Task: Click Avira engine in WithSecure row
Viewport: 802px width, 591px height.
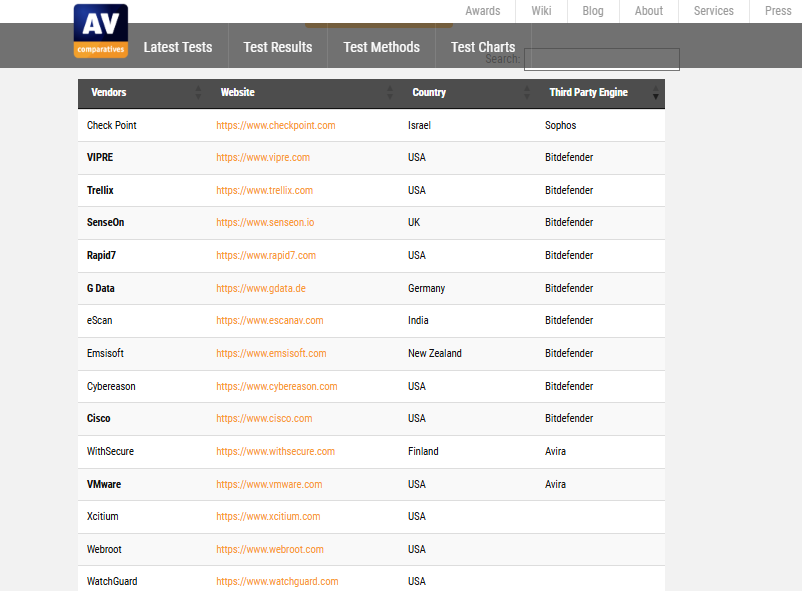Action: 555,451
